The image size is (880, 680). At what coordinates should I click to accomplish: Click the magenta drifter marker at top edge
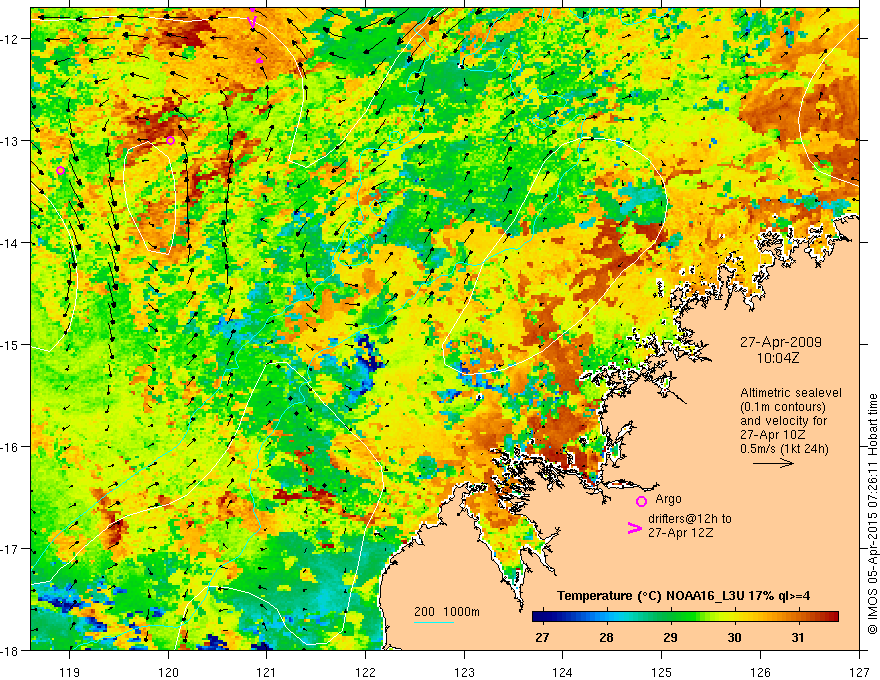point(252,21)
